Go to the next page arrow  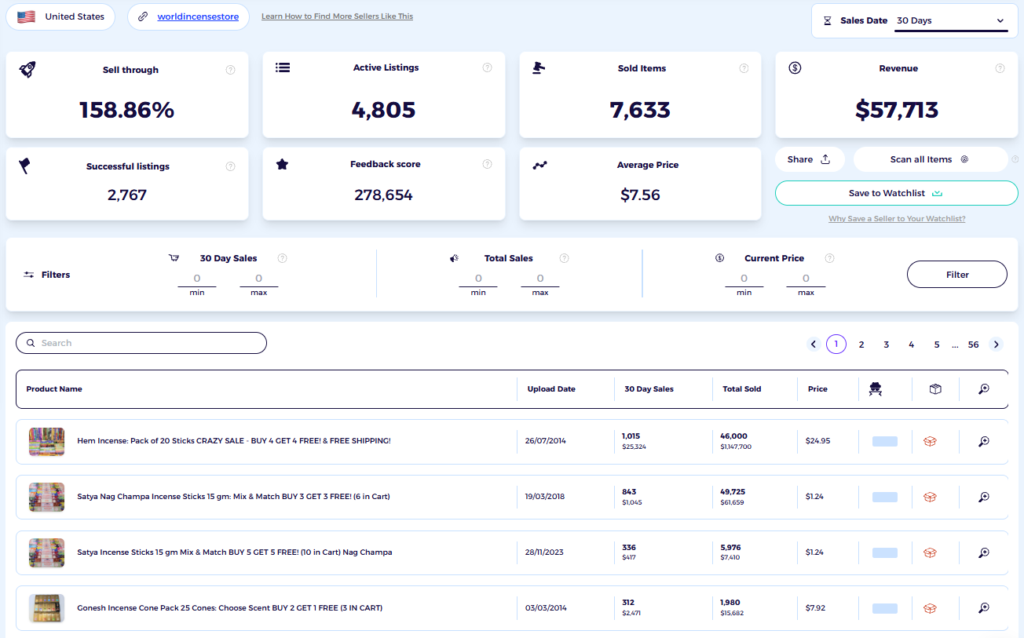click(x=996, y=344)
